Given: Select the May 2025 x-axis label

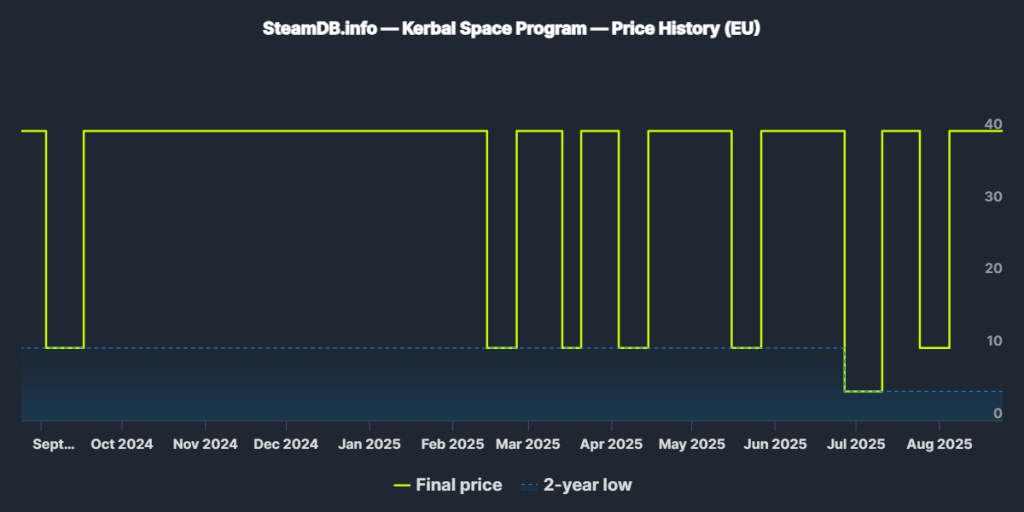Looking at the screenshot, I should click(x=692, y=443).
